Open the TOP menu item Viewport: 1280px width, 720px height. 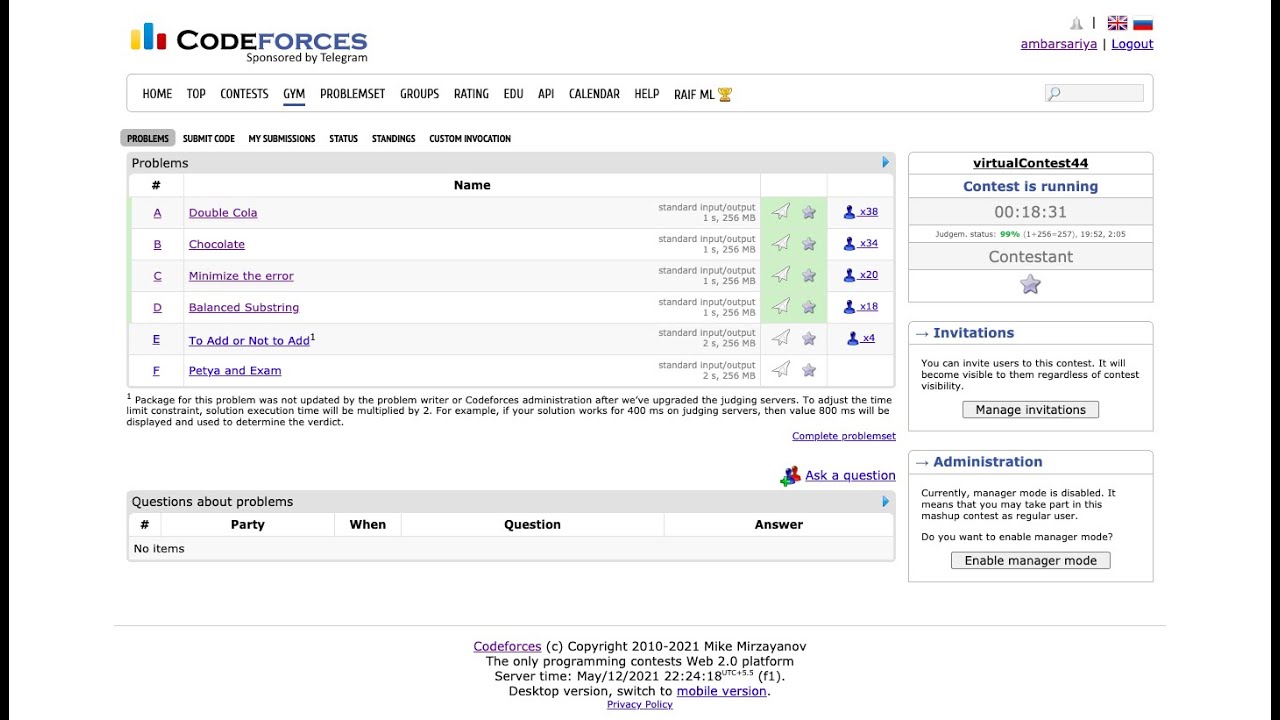(x=196, y=94)
